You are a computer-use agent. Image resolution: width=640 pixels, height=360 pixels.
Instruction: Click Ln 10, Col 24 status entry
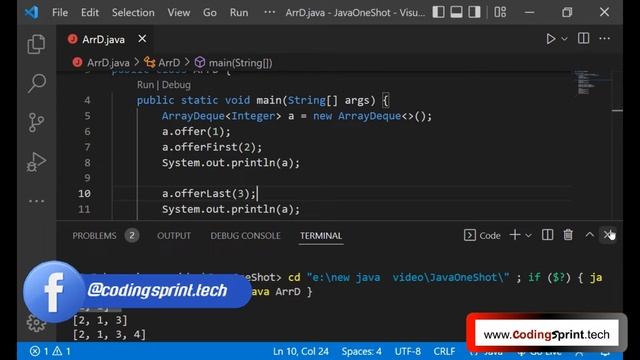pos(301,351)
